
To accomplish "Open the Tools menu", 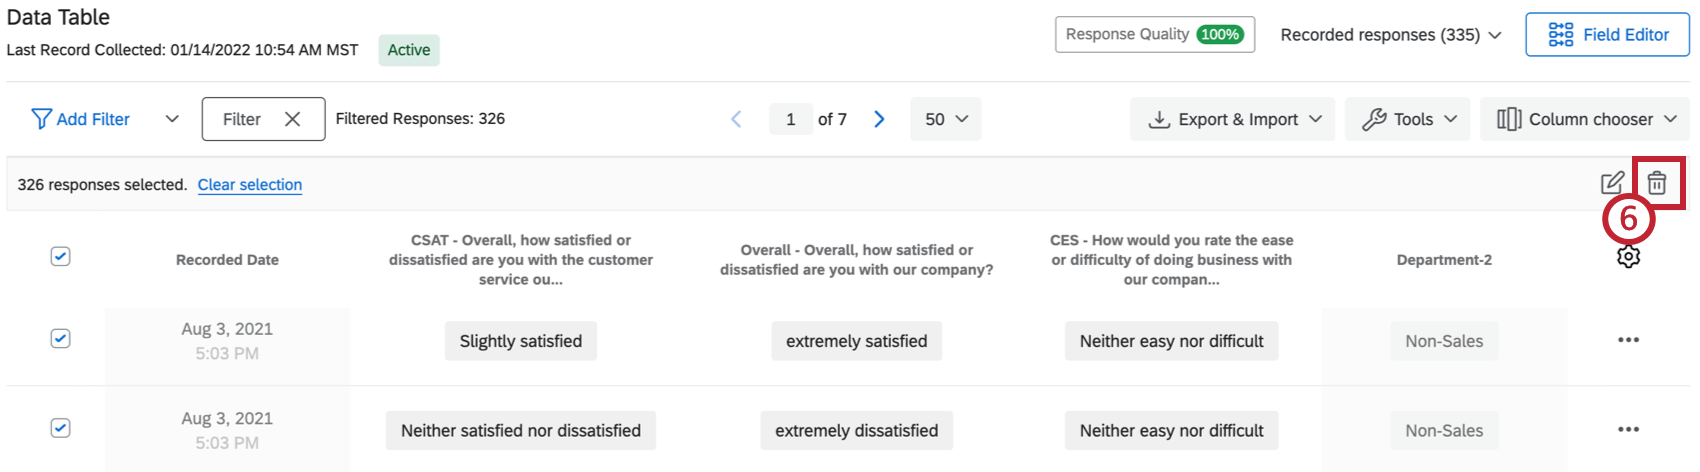I will [x=1407, y=119].
